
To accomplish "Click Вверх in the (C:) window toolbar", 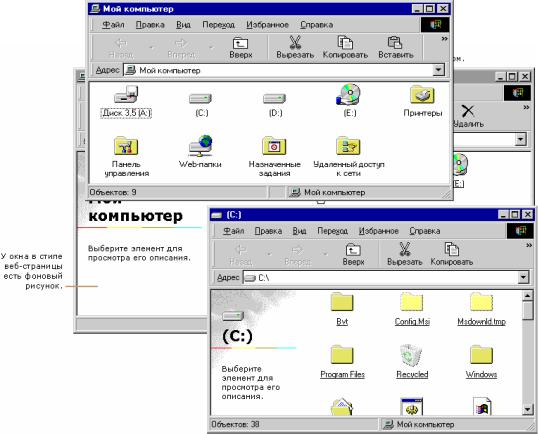I will 353,255.
